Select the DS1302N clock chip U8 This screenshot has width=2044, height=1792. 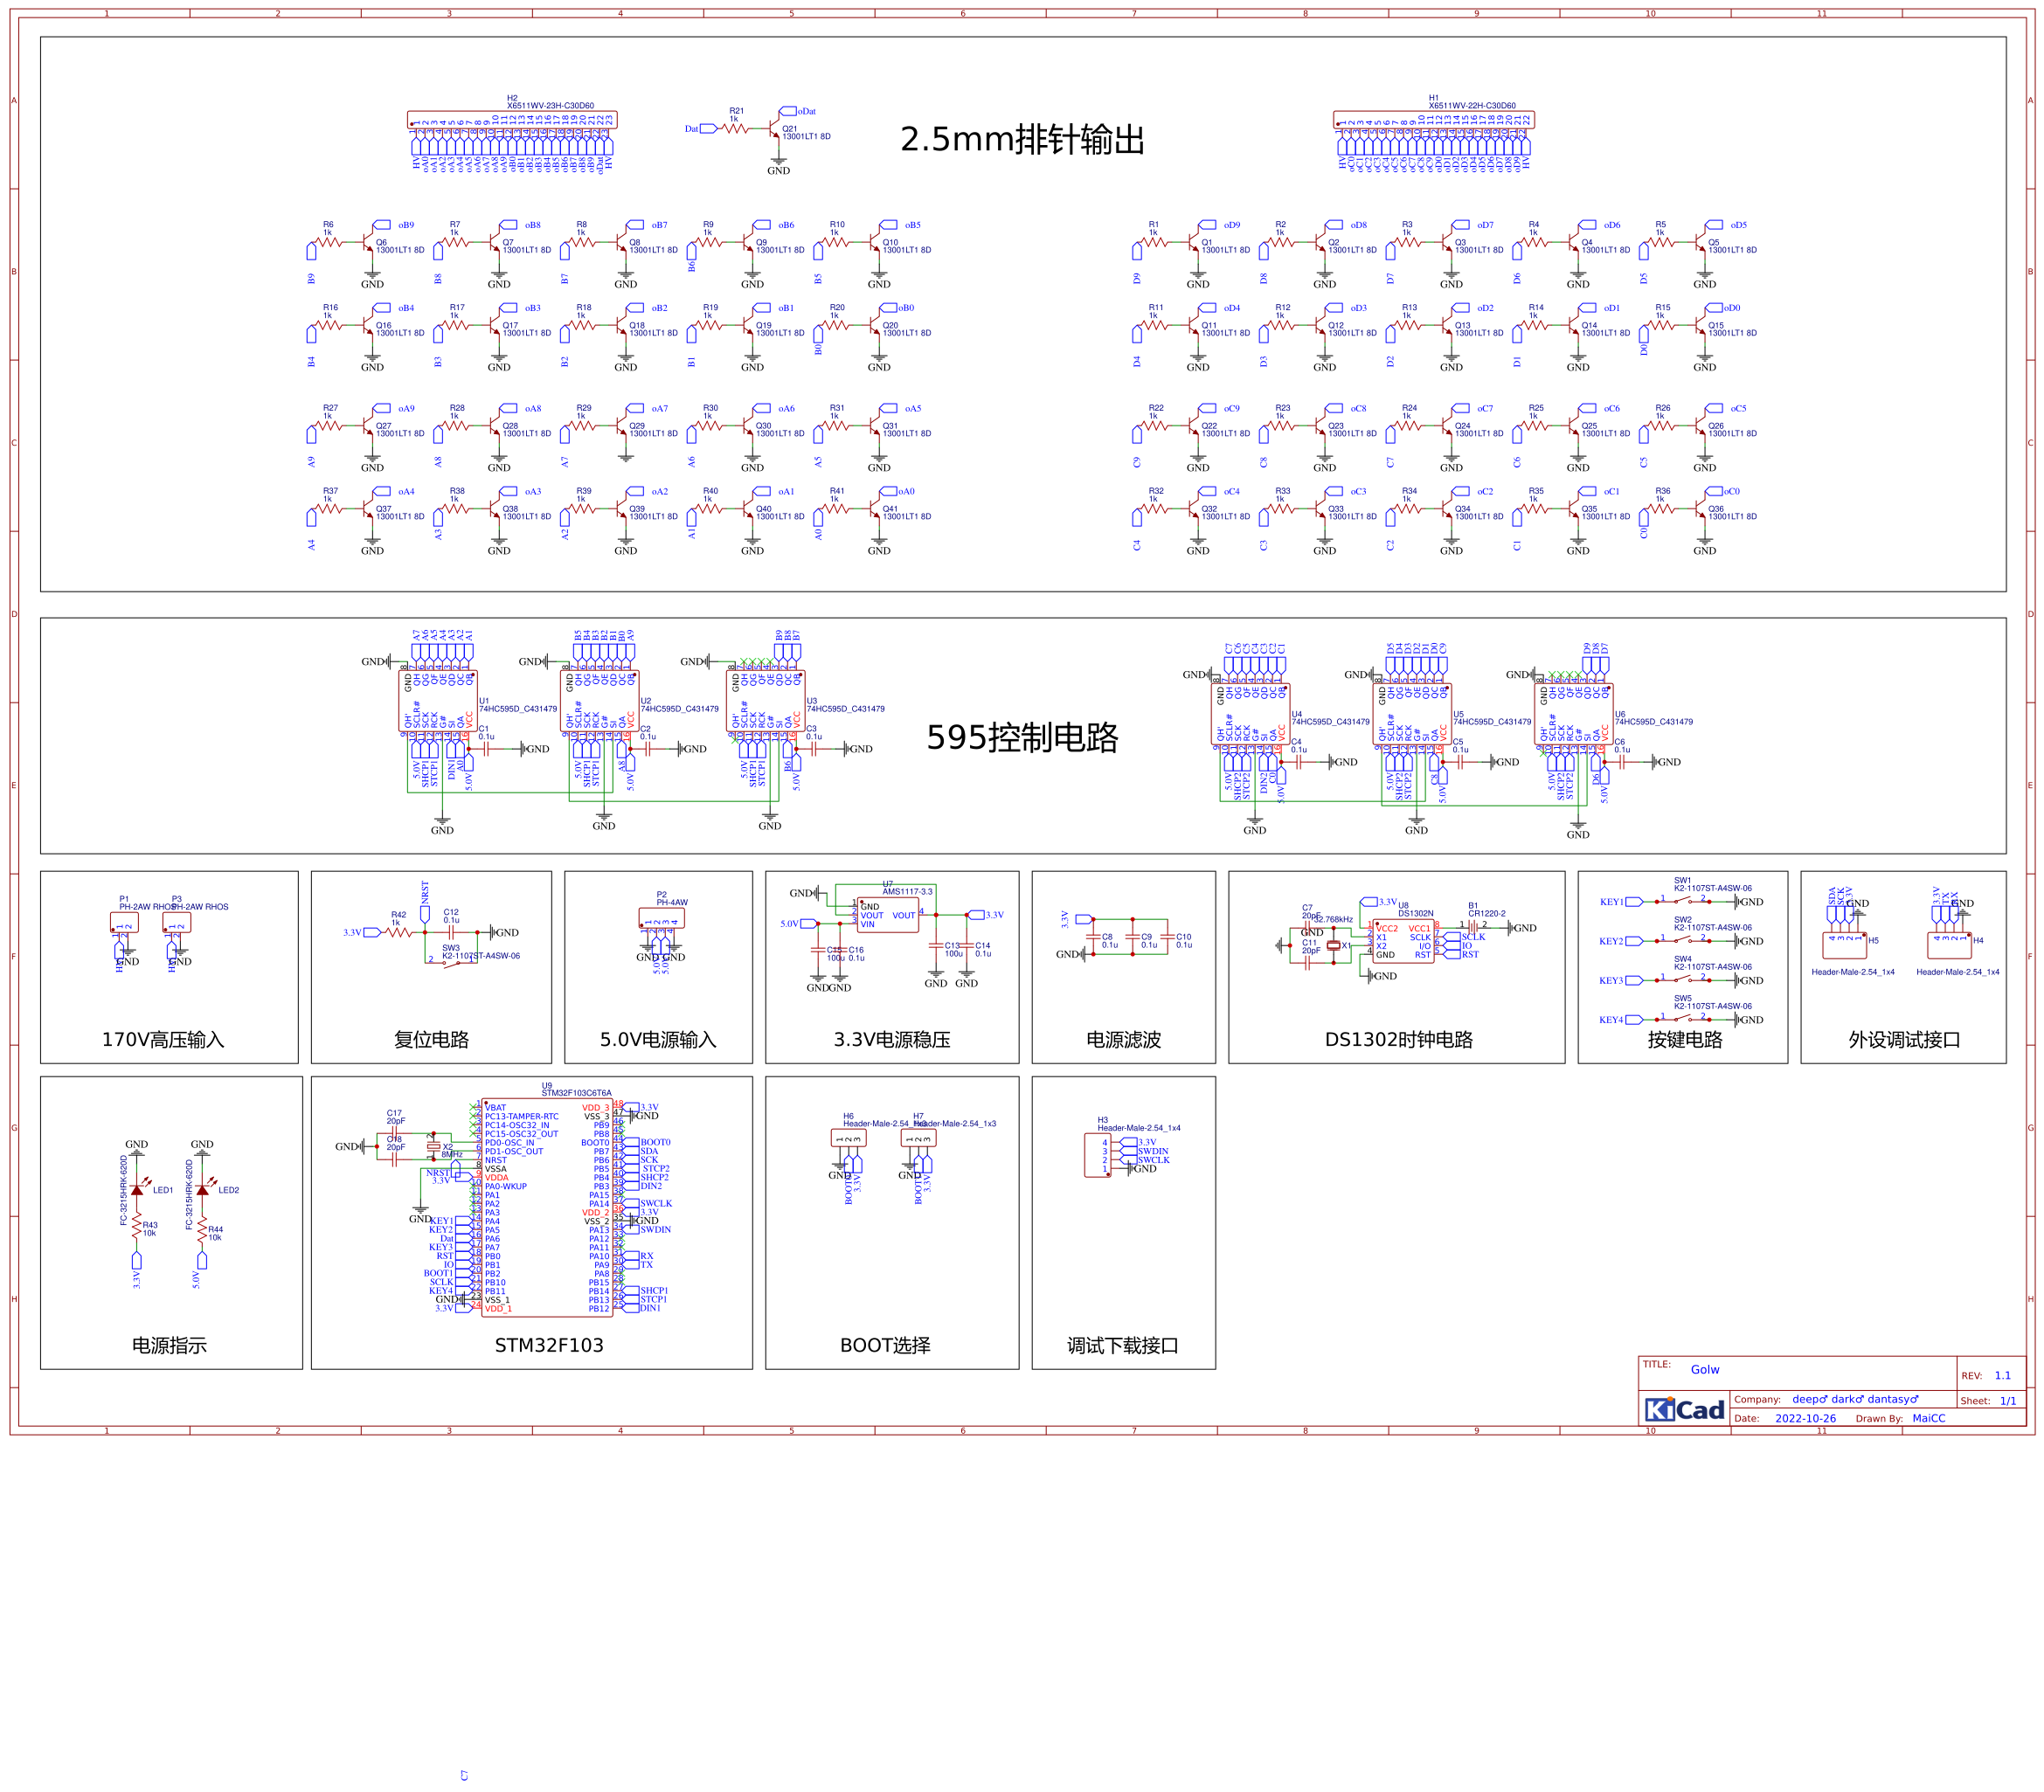1403,941
